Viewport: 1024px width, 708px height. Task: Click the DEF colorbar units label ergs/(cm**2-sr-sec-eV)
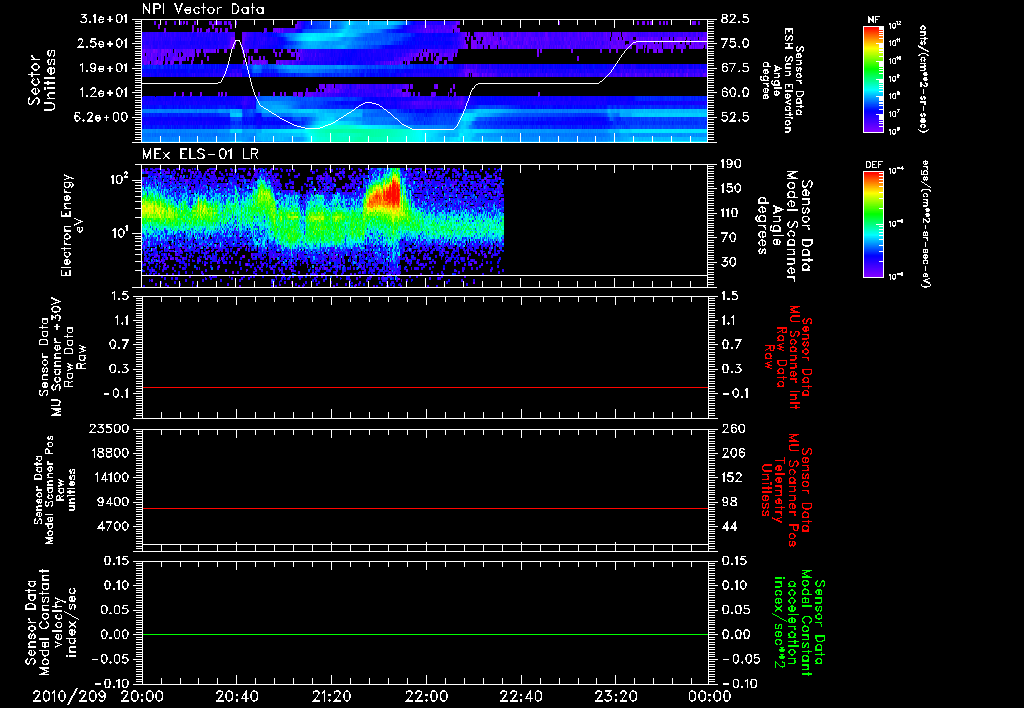tap(924, 223)
